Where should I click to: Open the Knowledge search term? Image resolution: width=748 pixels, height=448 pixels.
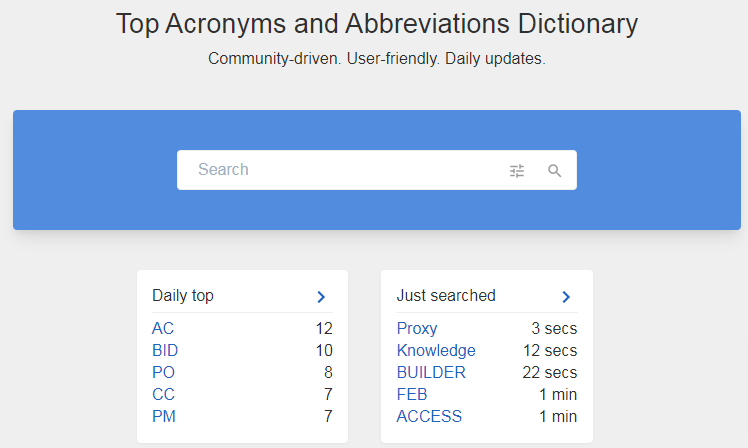tap(436, 350)
